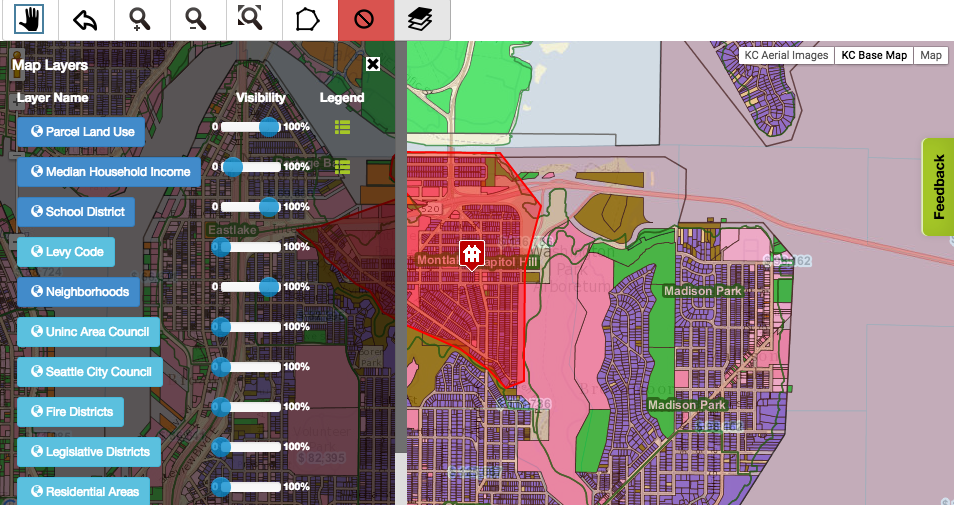Click the back arrow tool
Viewport: 954px width, 505px height.
(x=86, y=20)
